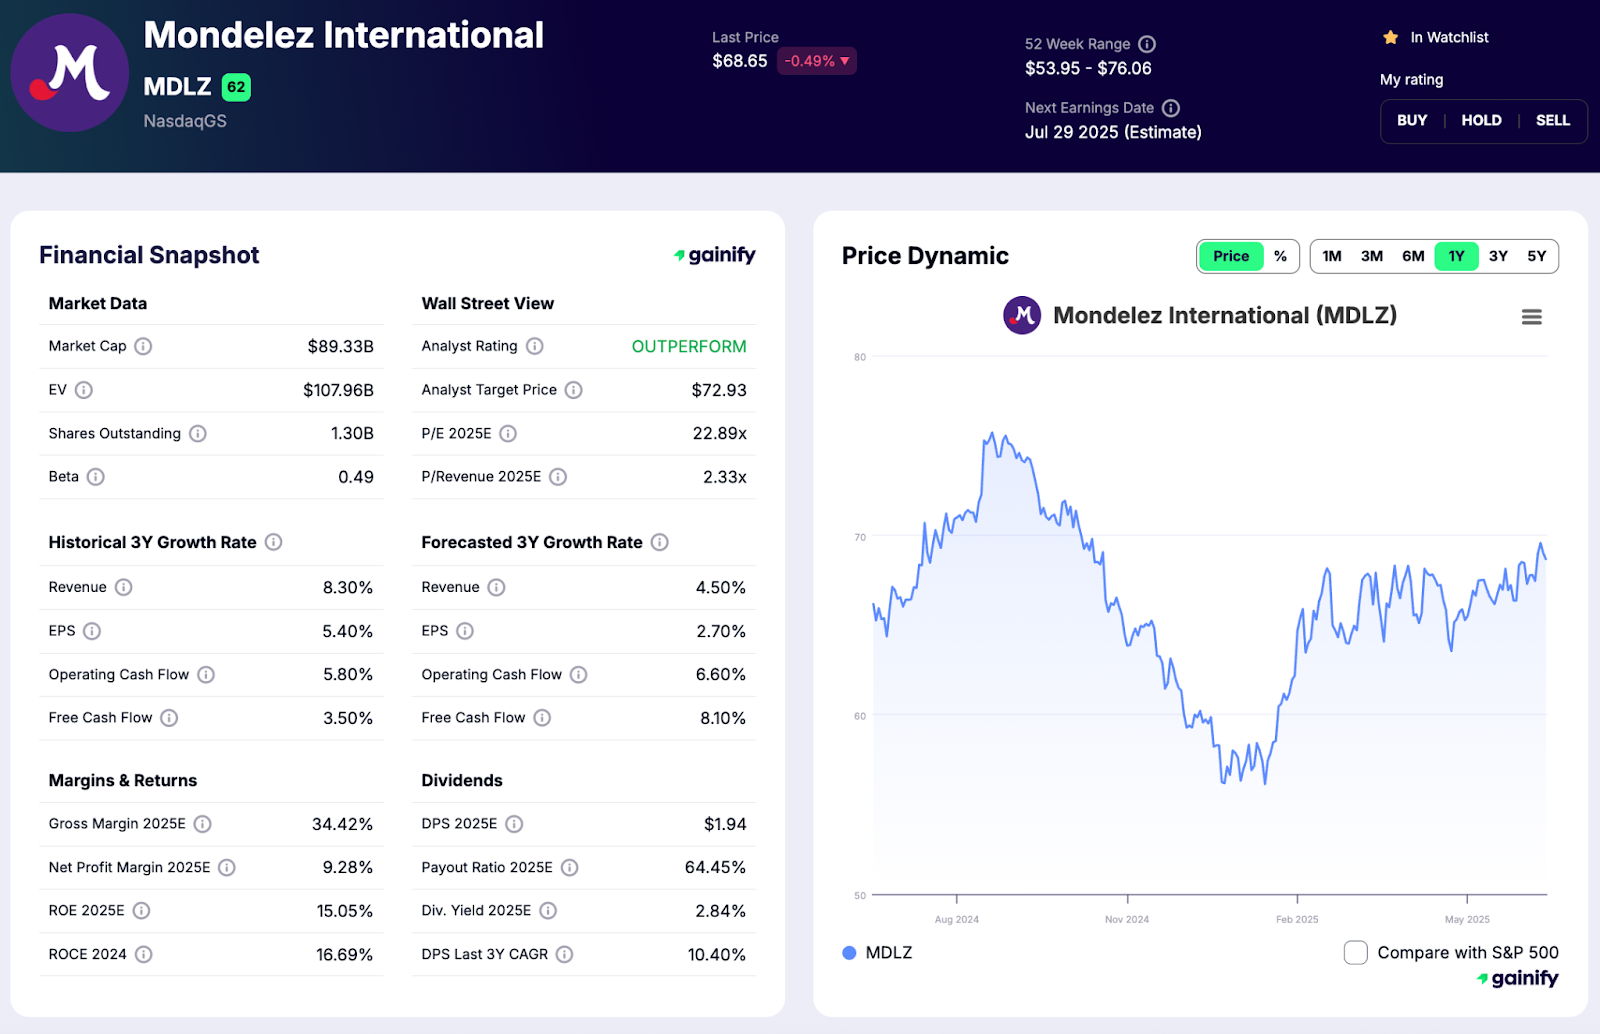Open the Market Cap info icon

point(143,346)
